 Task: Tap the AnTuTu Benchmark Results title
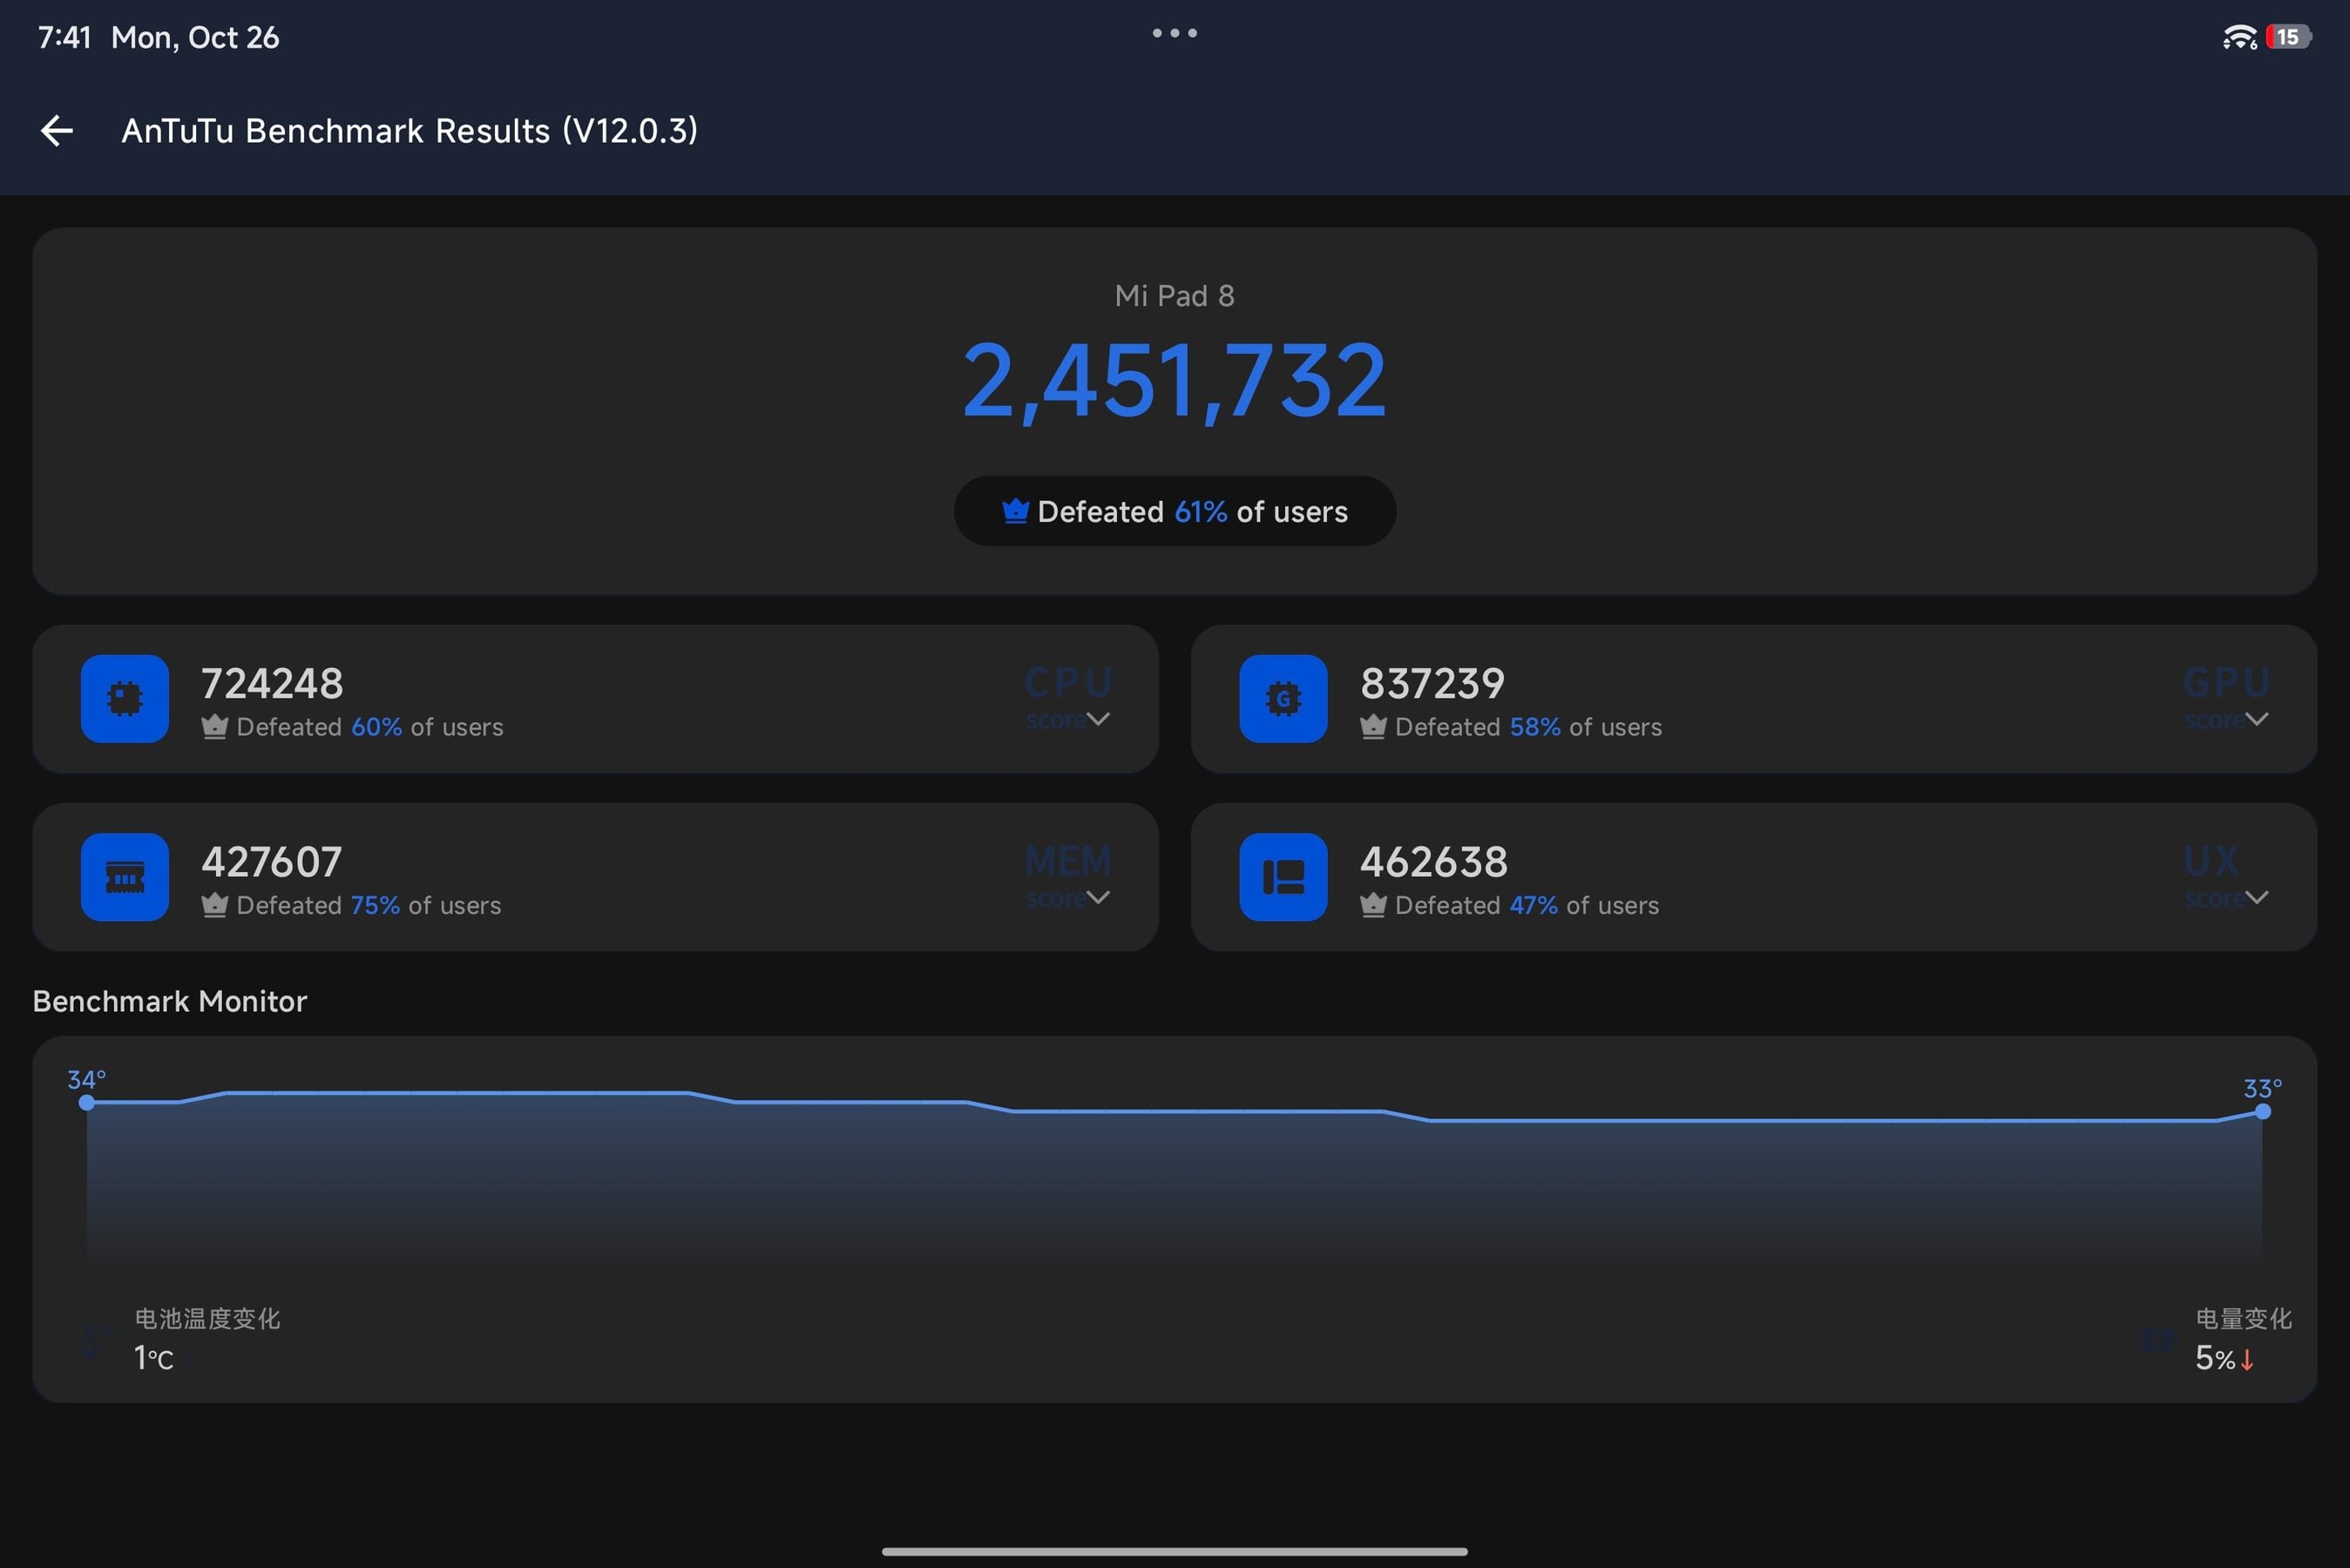click(x=410, y=131)
